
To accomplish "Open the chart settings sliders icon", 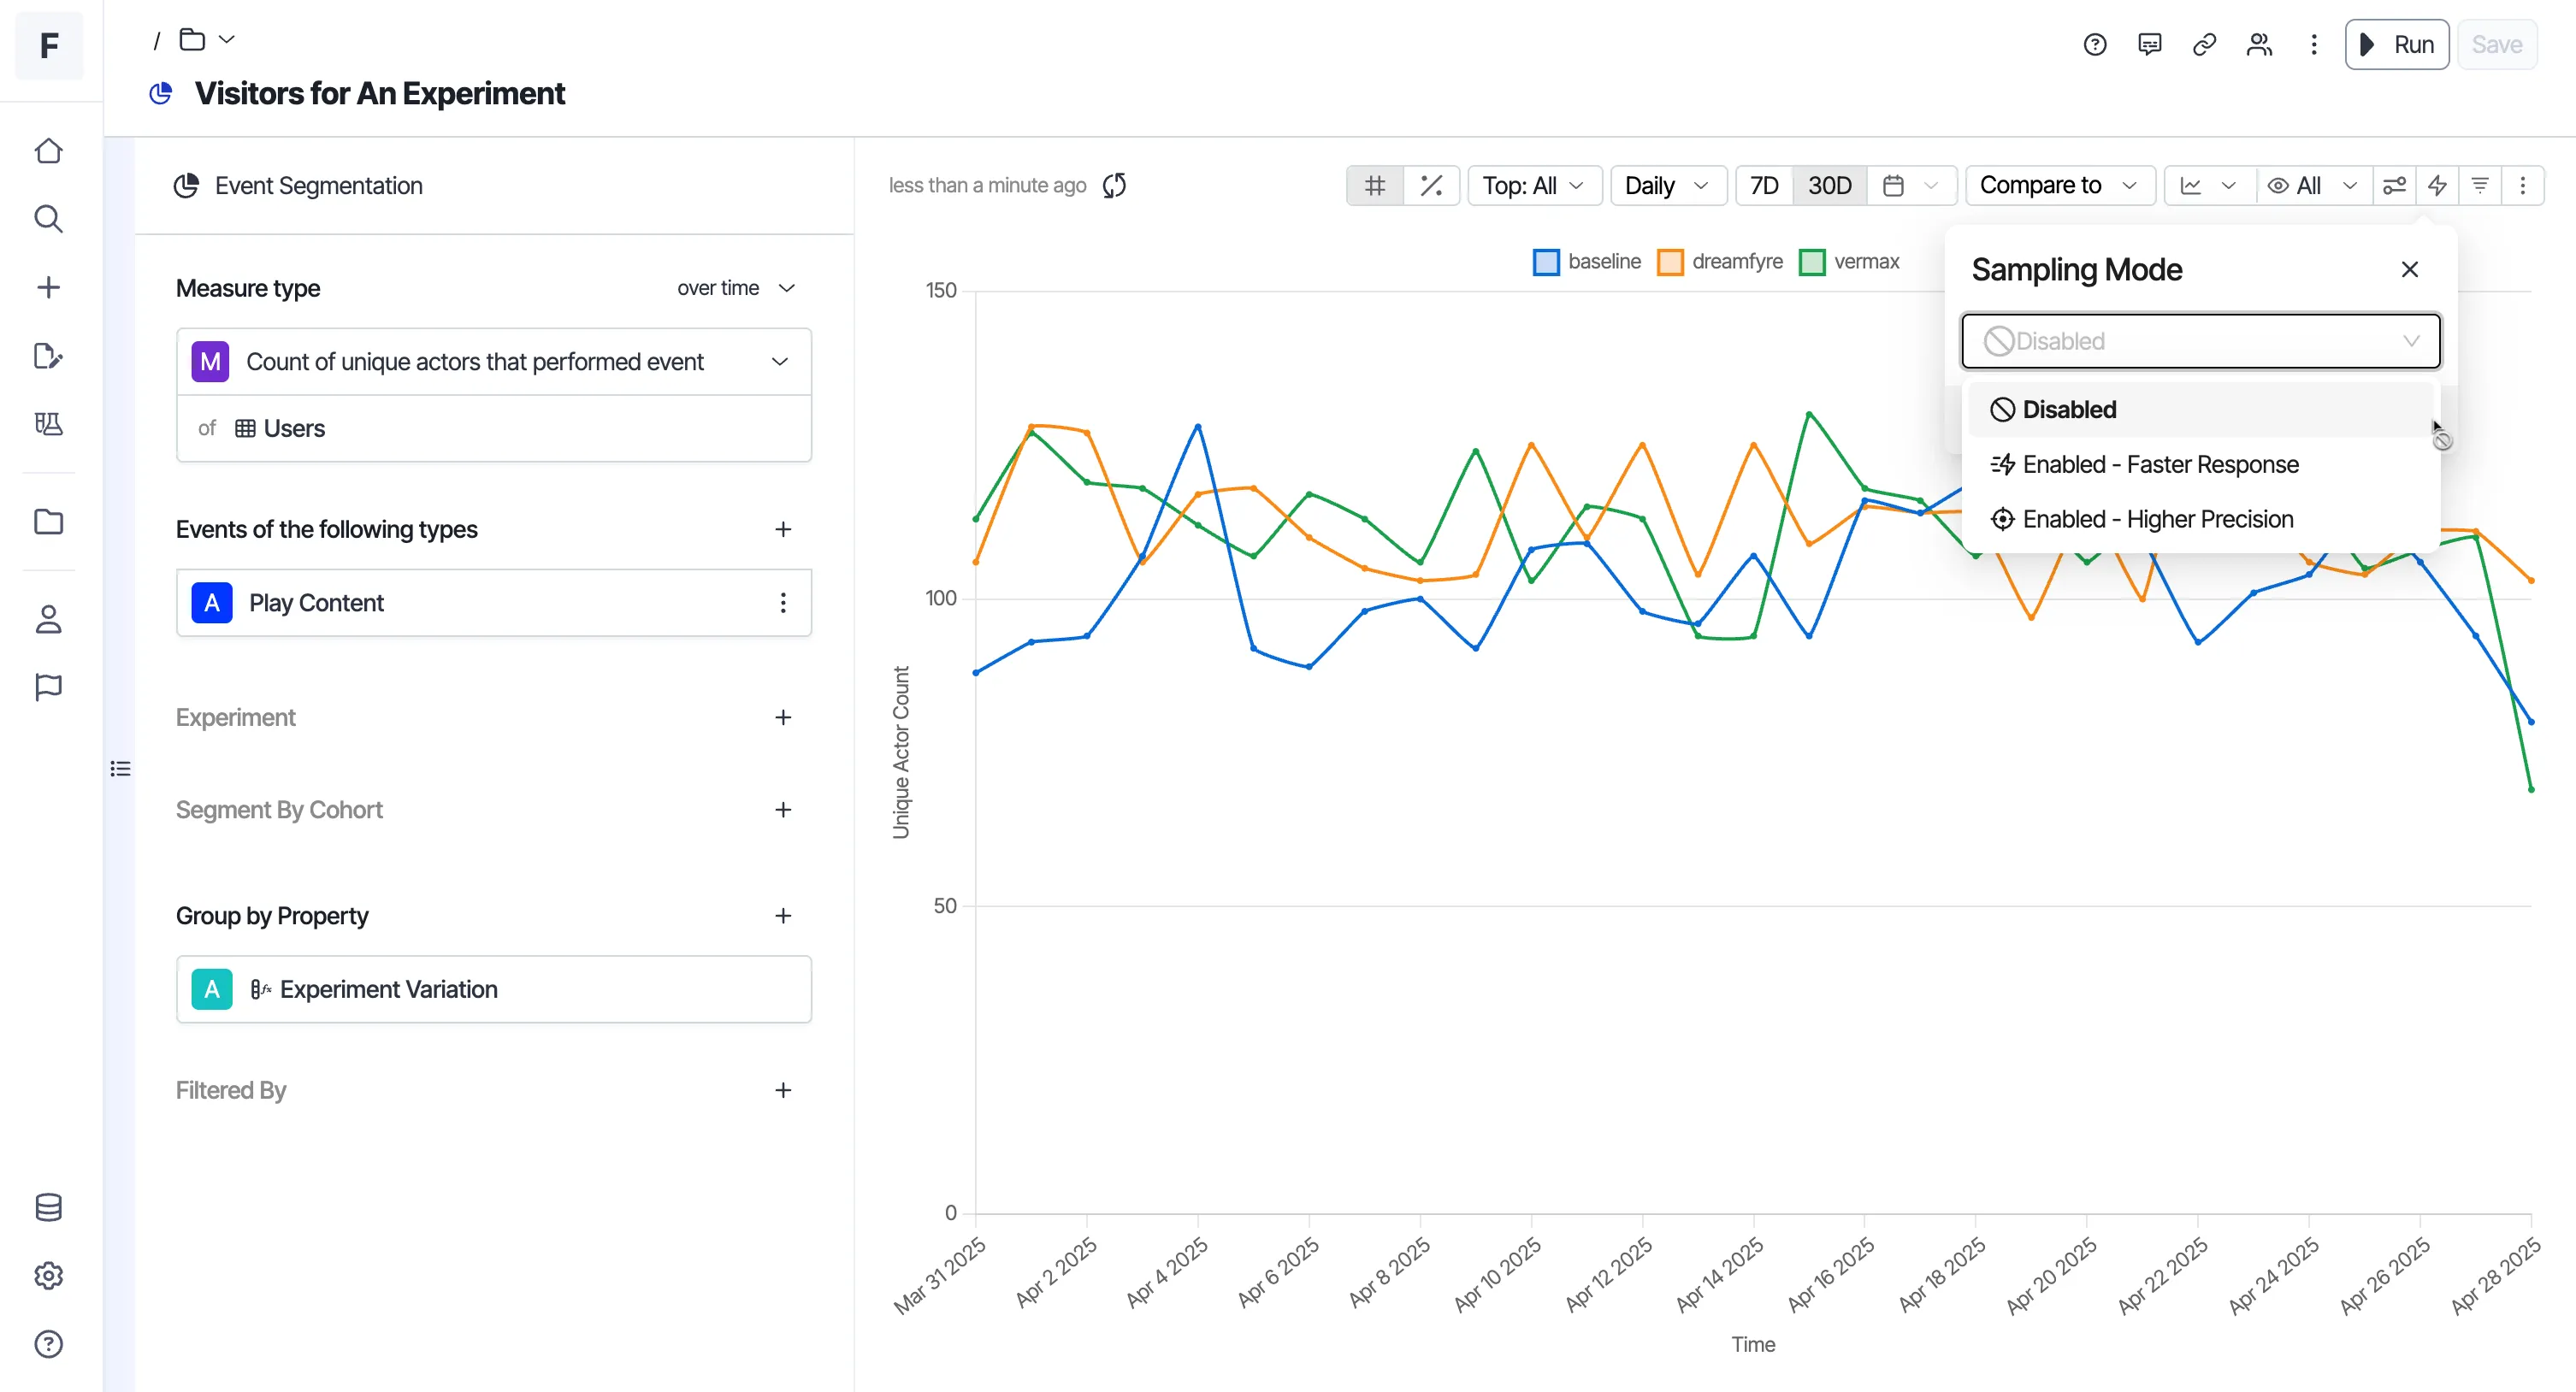I will [2394, 186].
